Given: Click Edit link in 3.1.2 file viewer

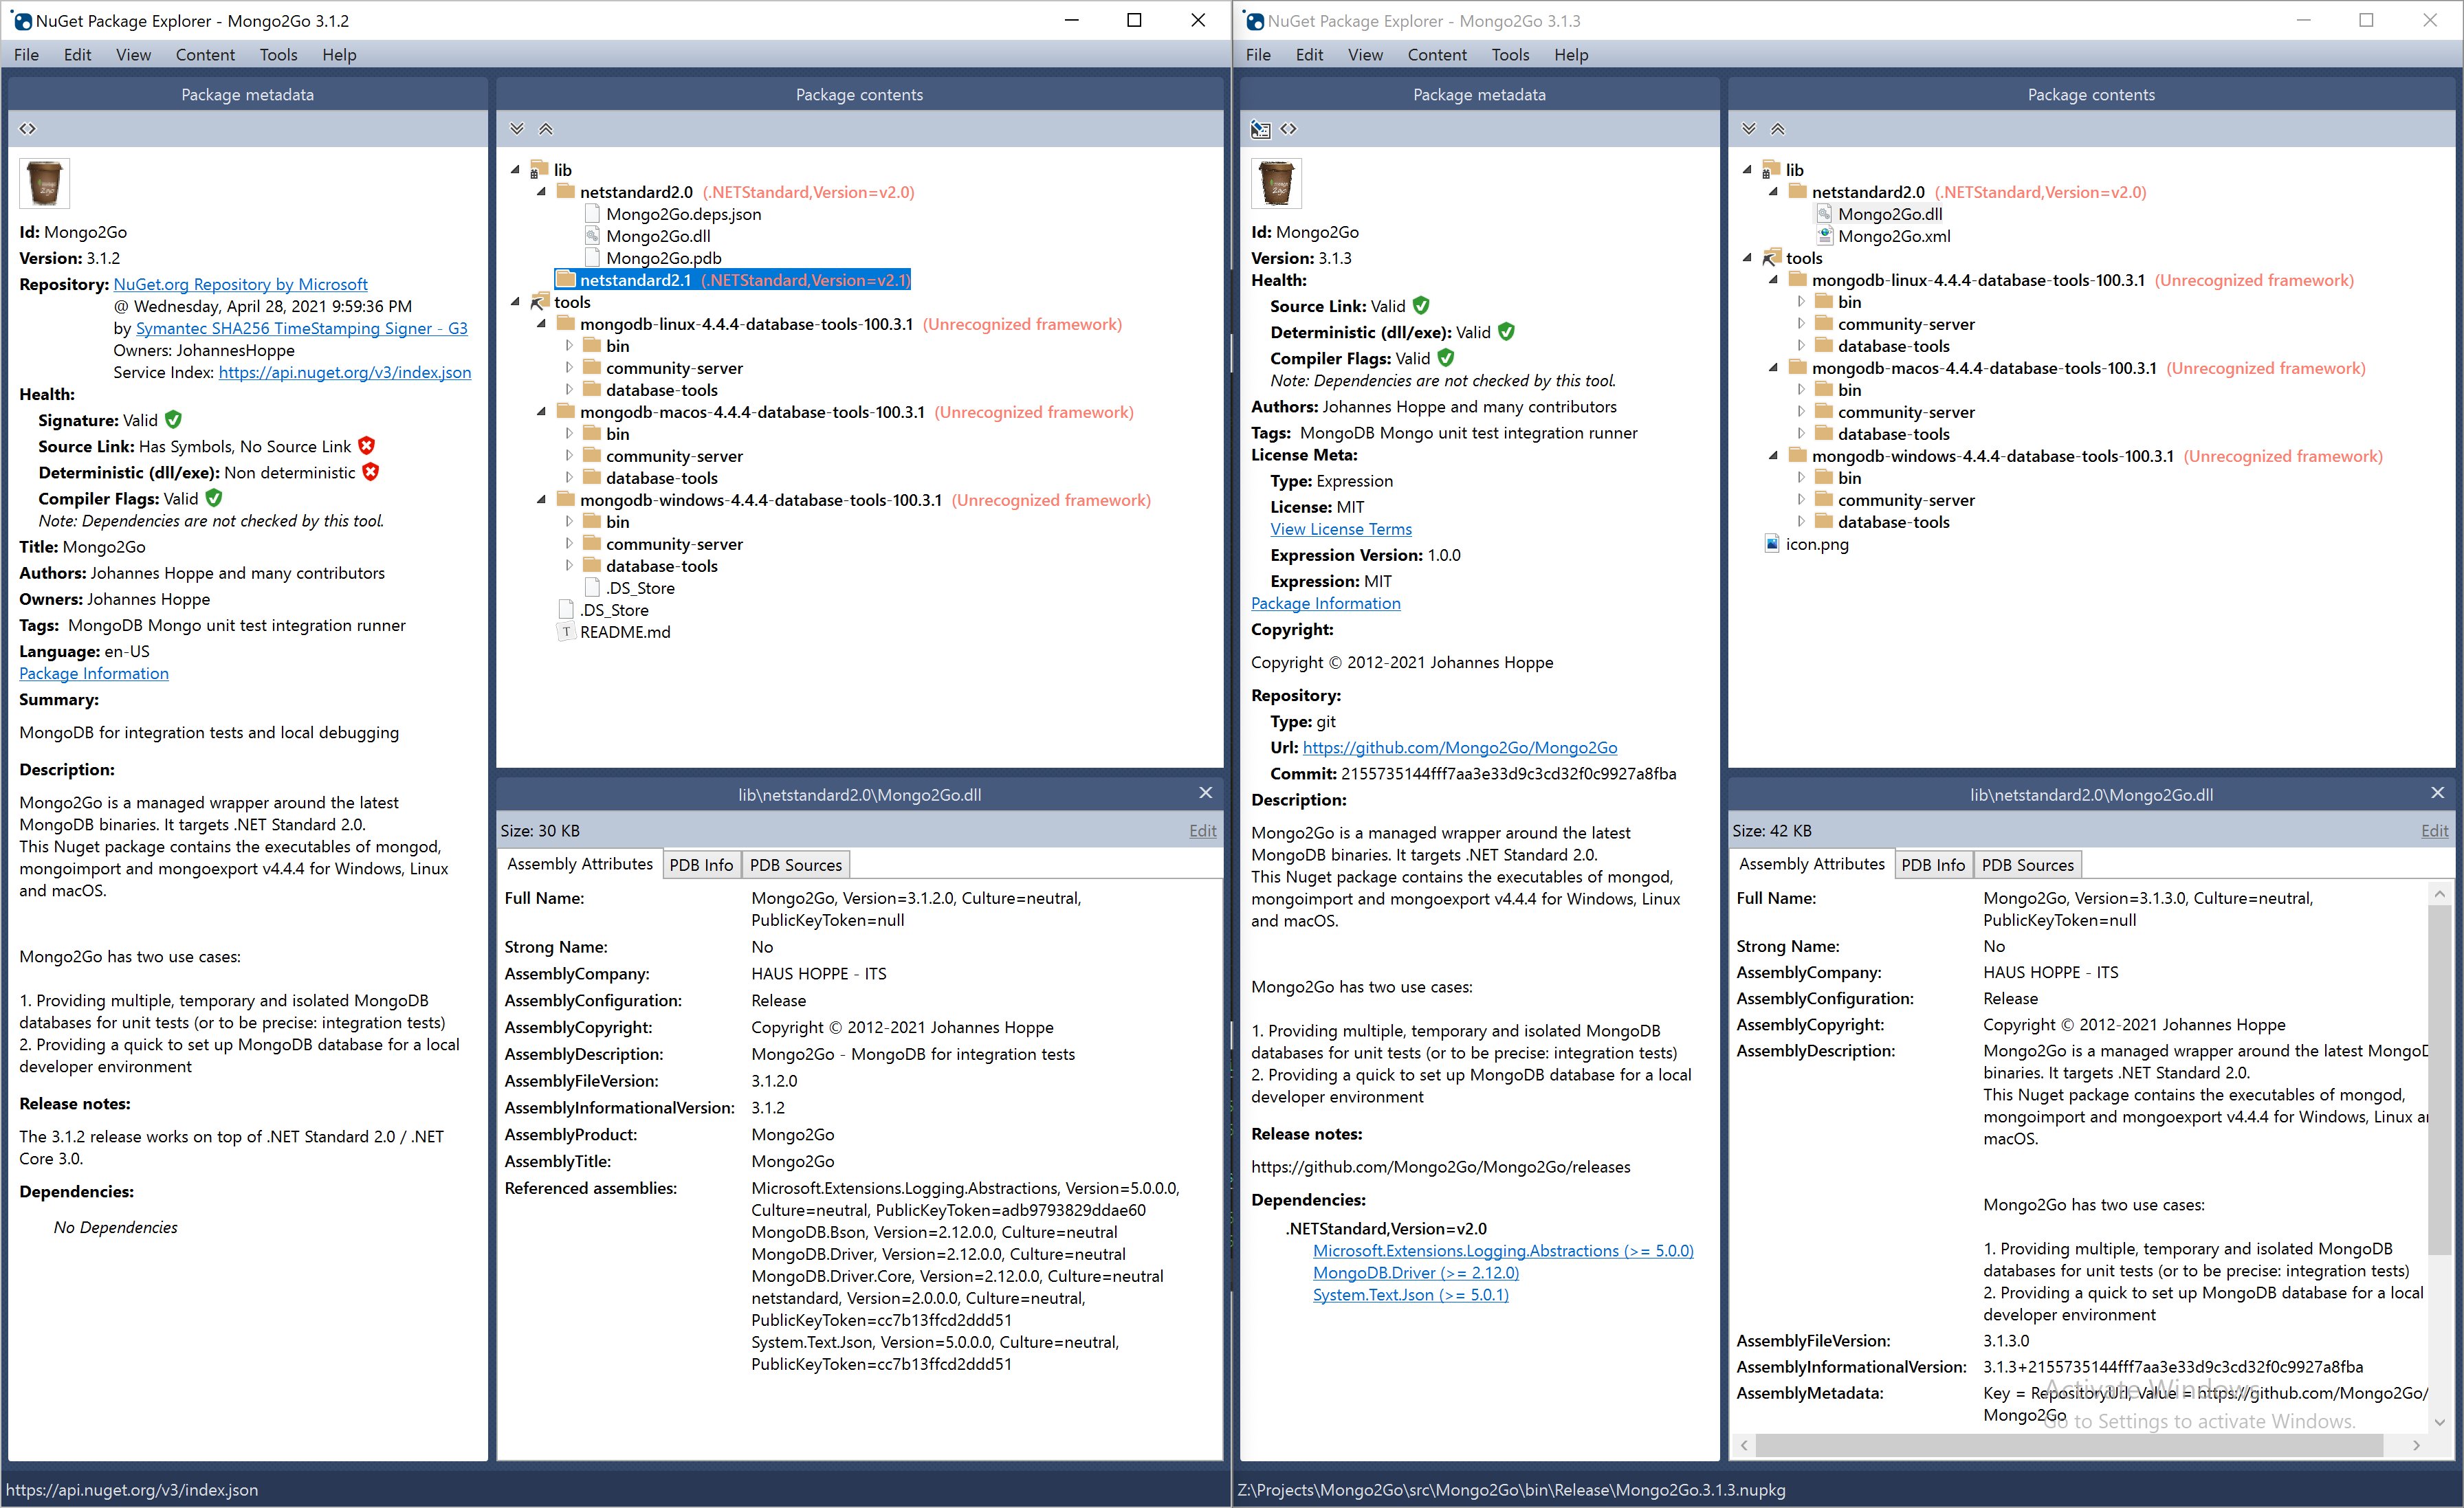Looking at the screenshot, I should click(1203, 830).
